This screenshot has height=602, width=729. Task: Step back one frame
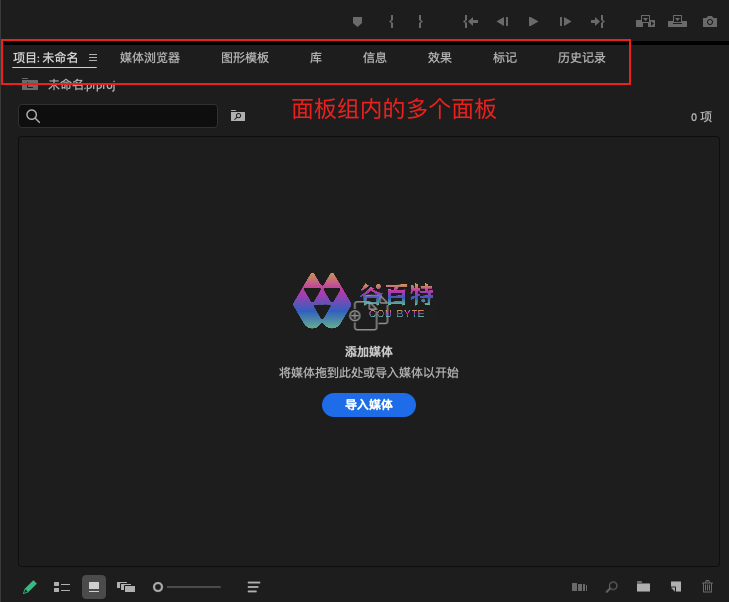pos(502,21)
